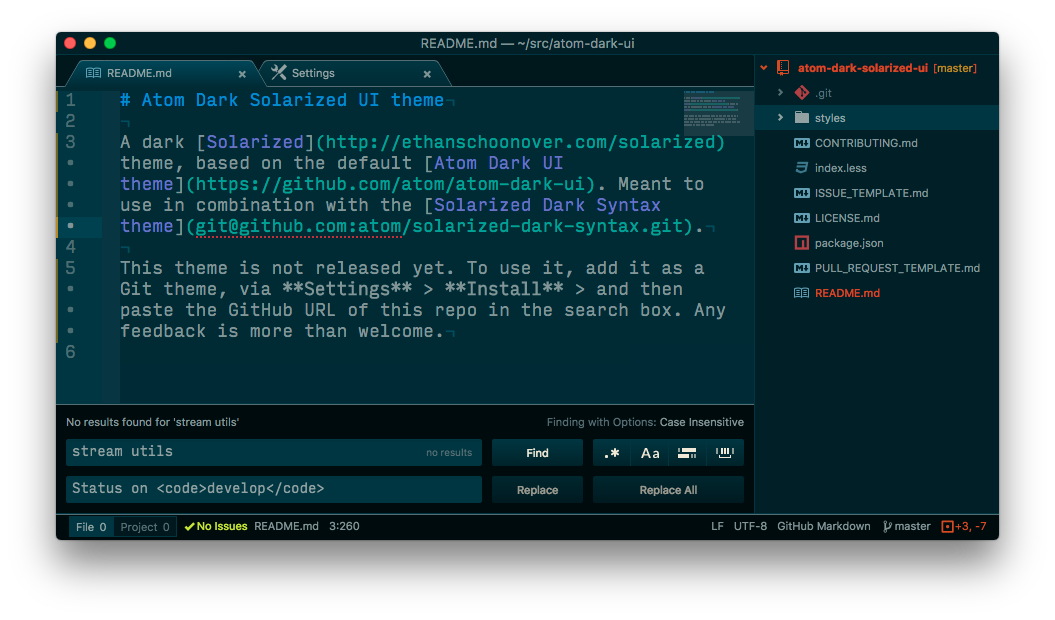Click the markdown icon beside CONTRIBUTING.md

(801, 143)
